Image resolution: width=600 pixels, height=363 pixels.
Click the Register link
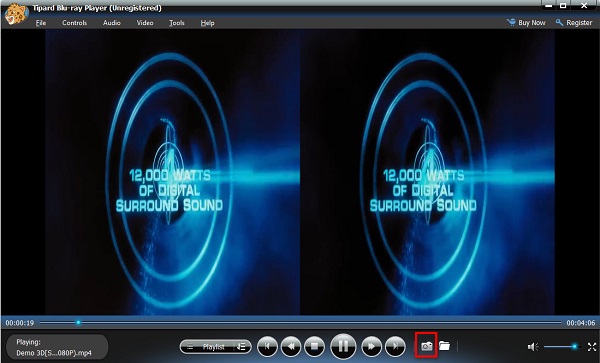[x=574, y=23]
